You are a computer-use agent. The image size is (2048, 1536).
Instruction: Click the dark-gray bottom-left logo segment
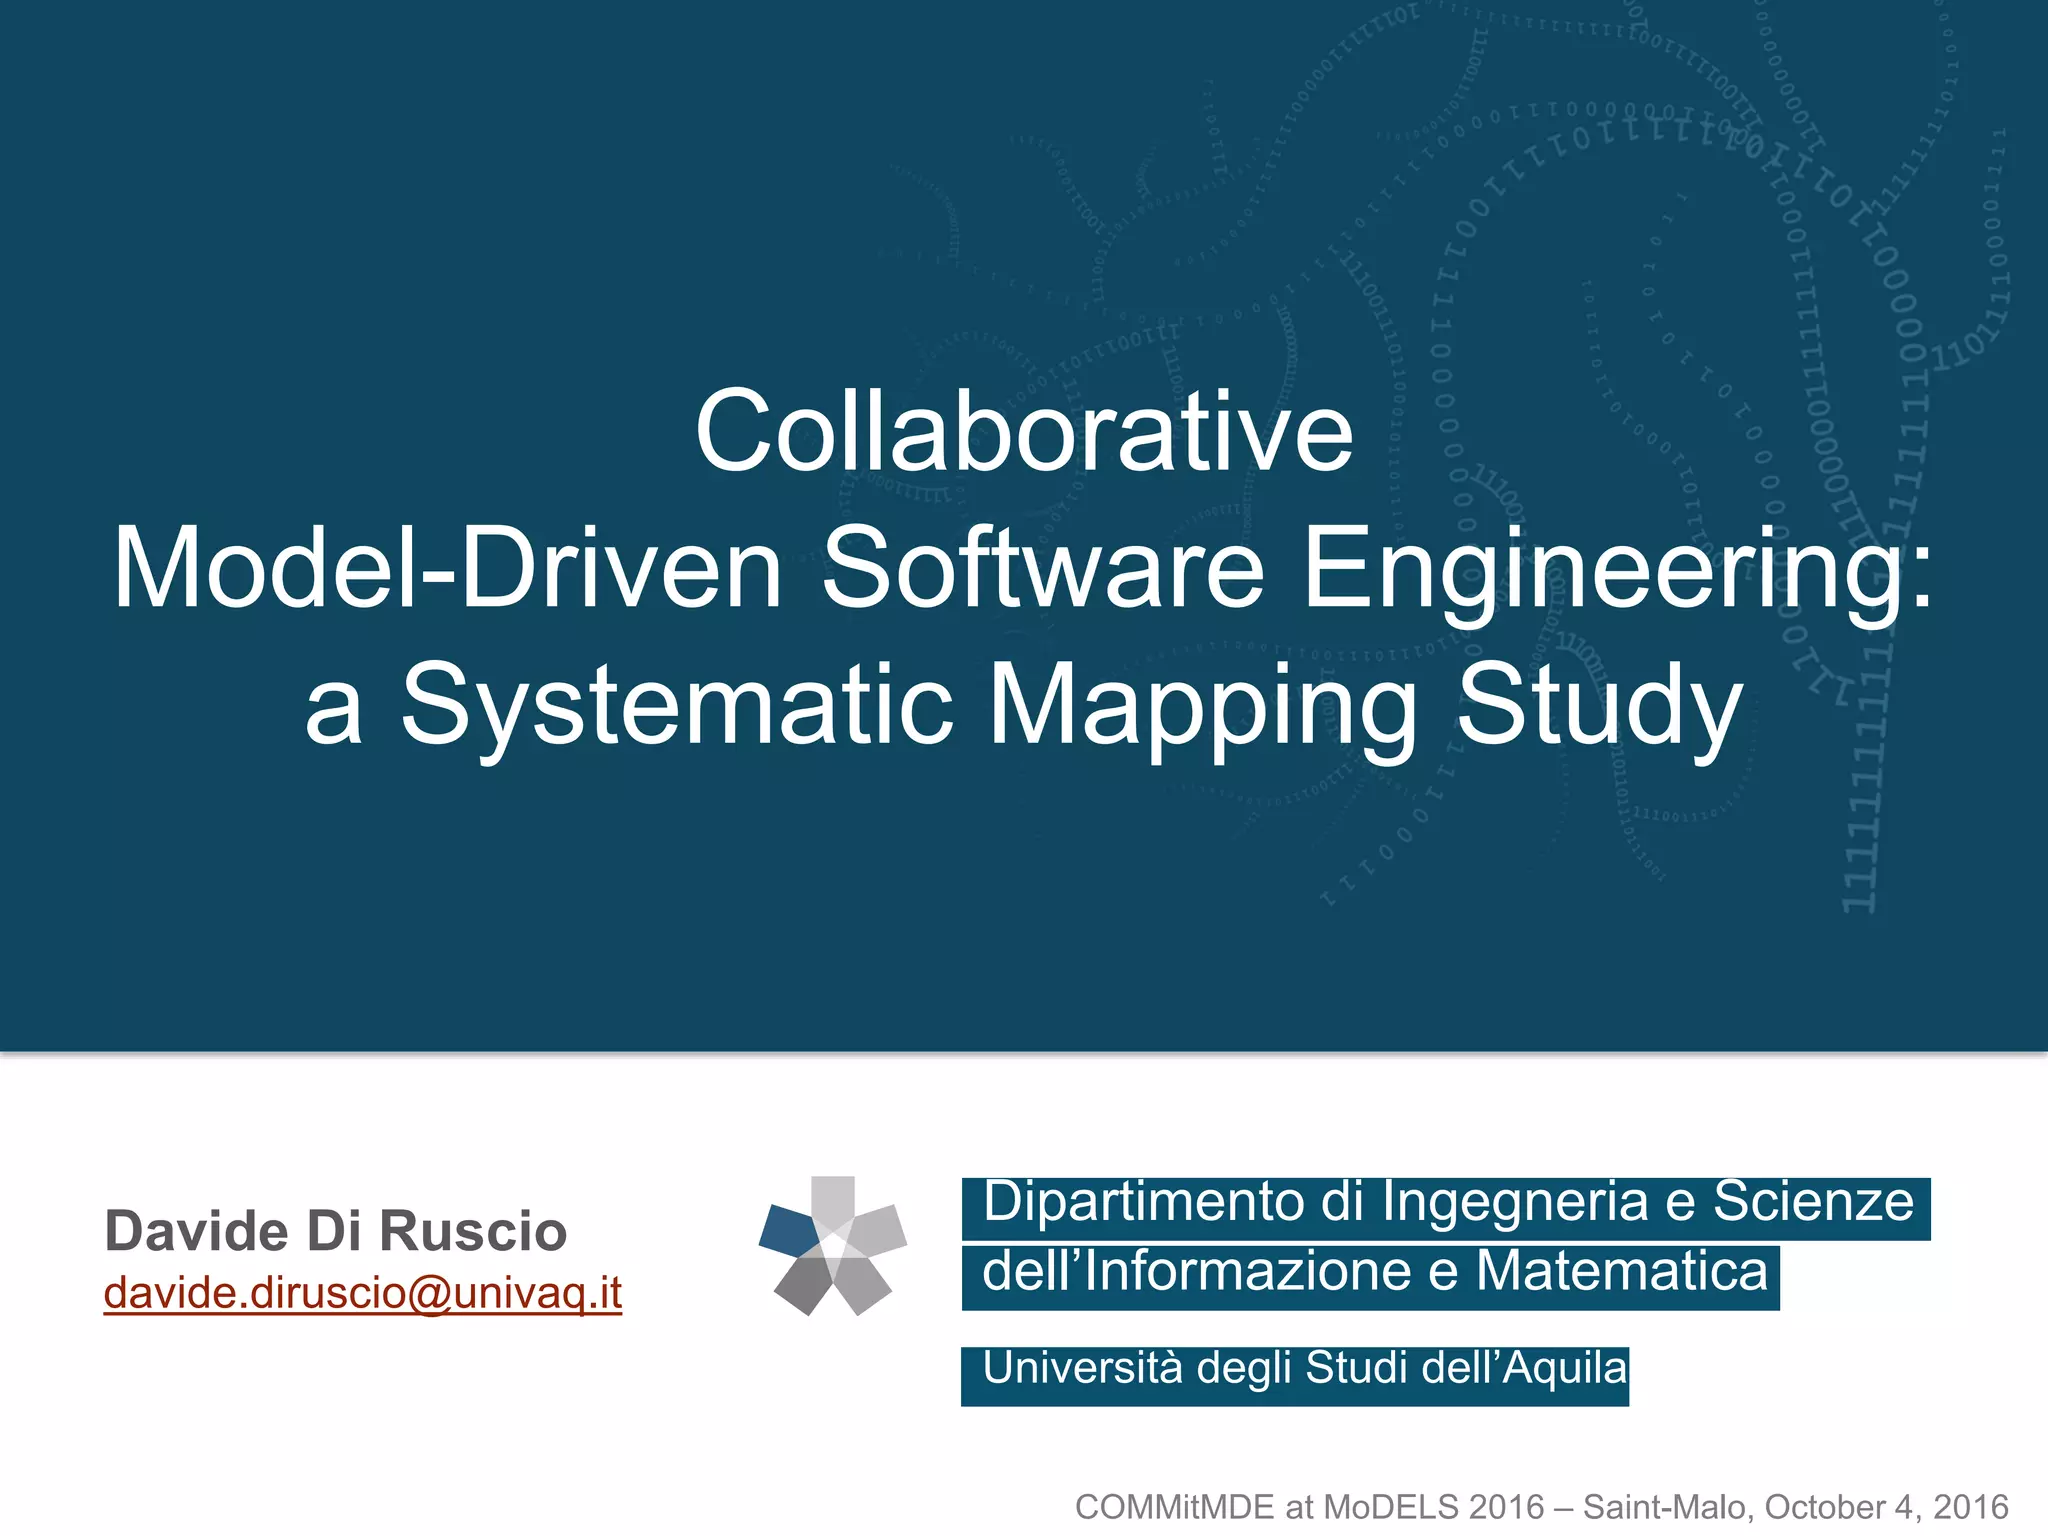[804, 1283]
